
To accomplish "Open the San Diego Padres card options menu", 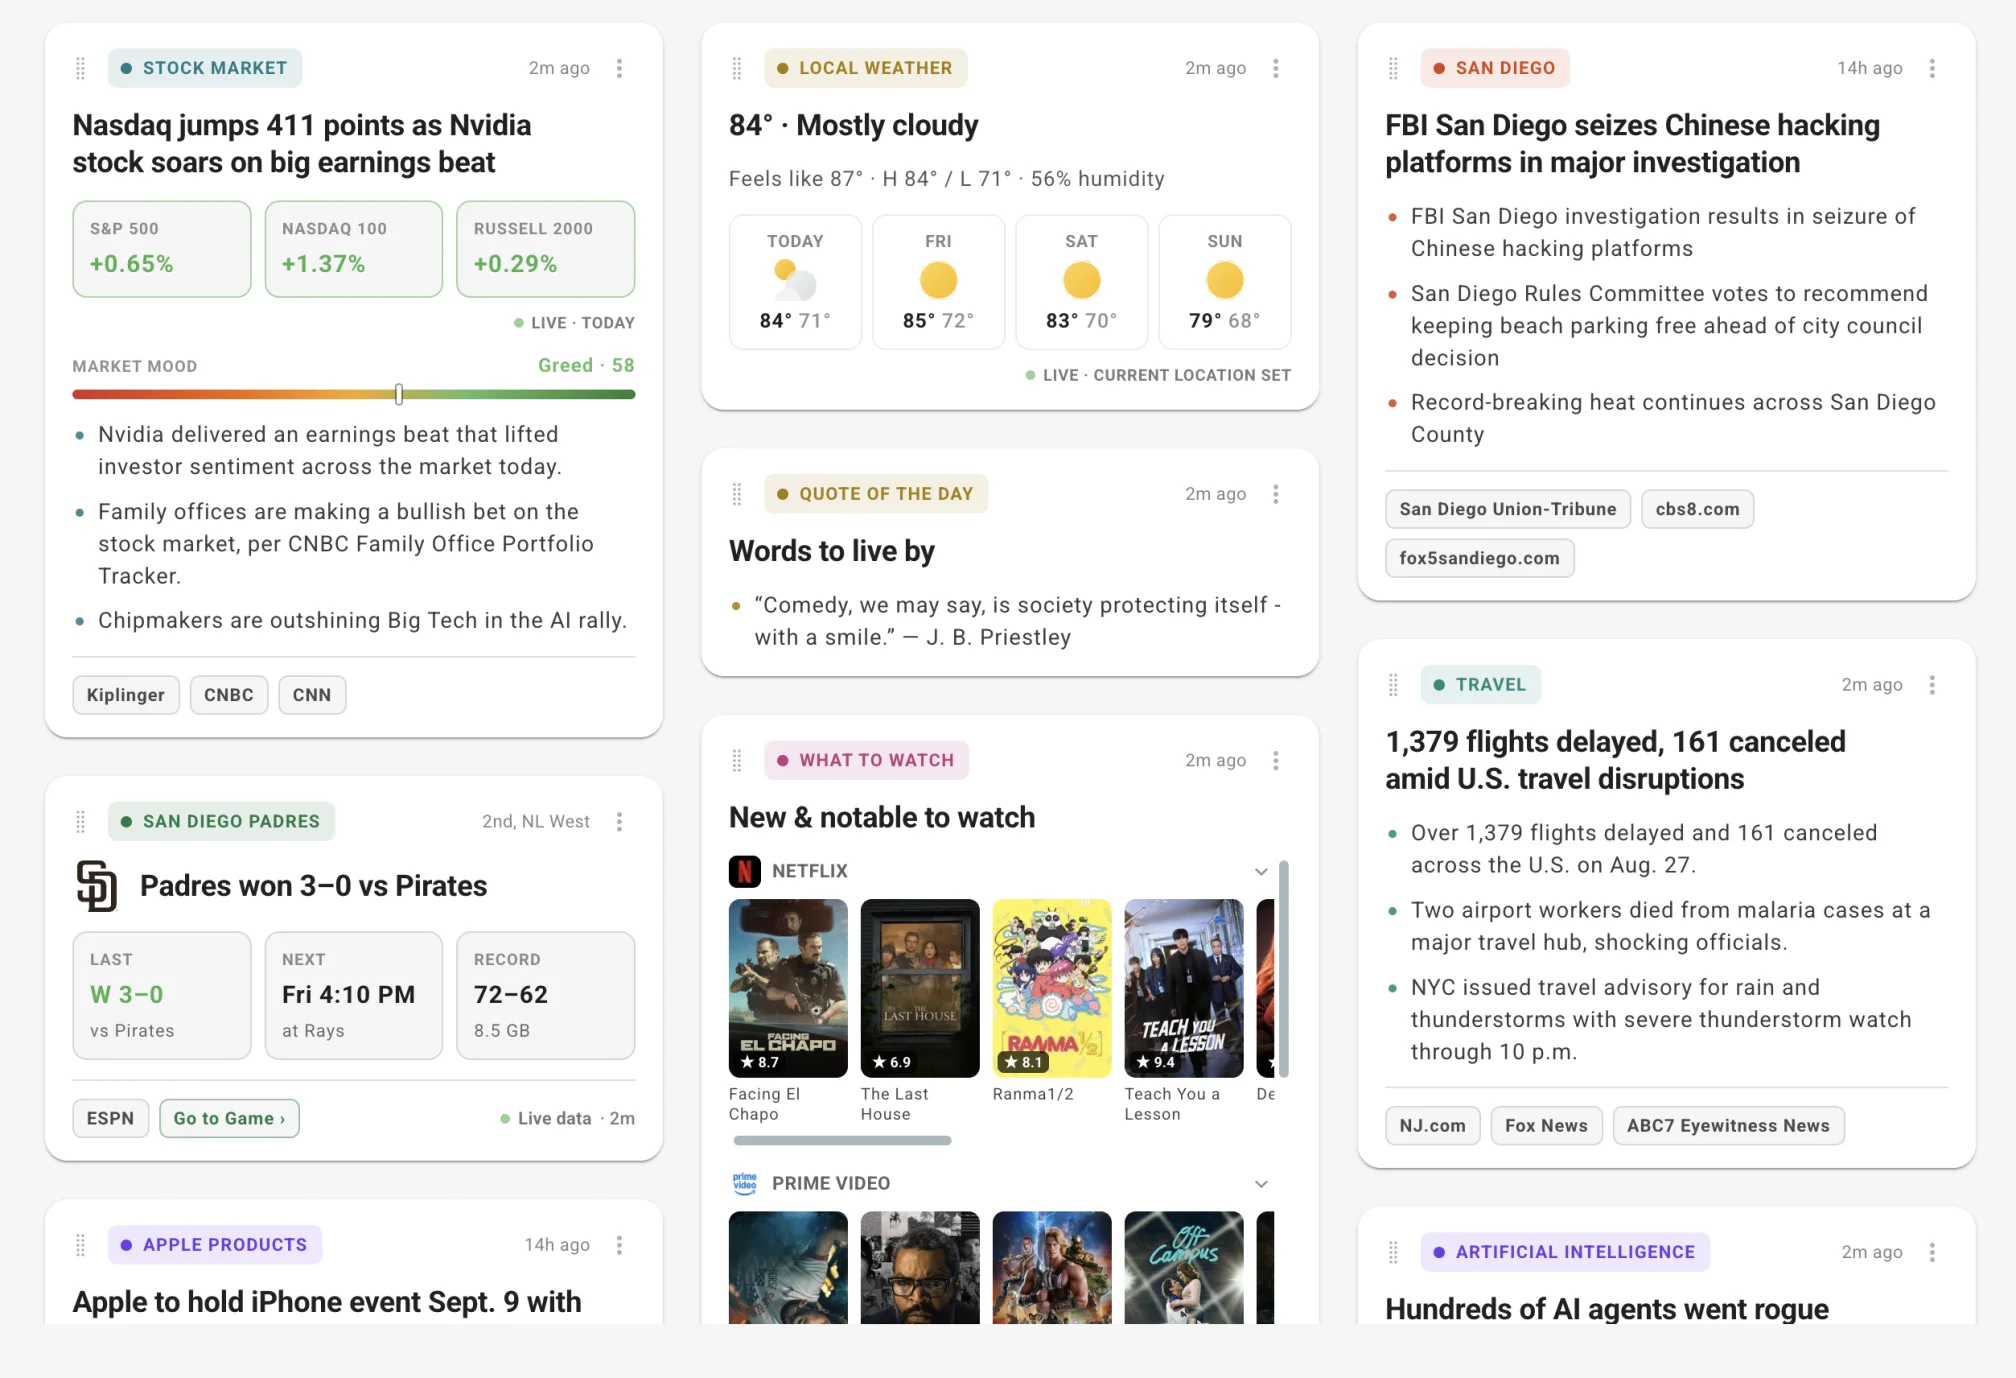I will point(619,821).
